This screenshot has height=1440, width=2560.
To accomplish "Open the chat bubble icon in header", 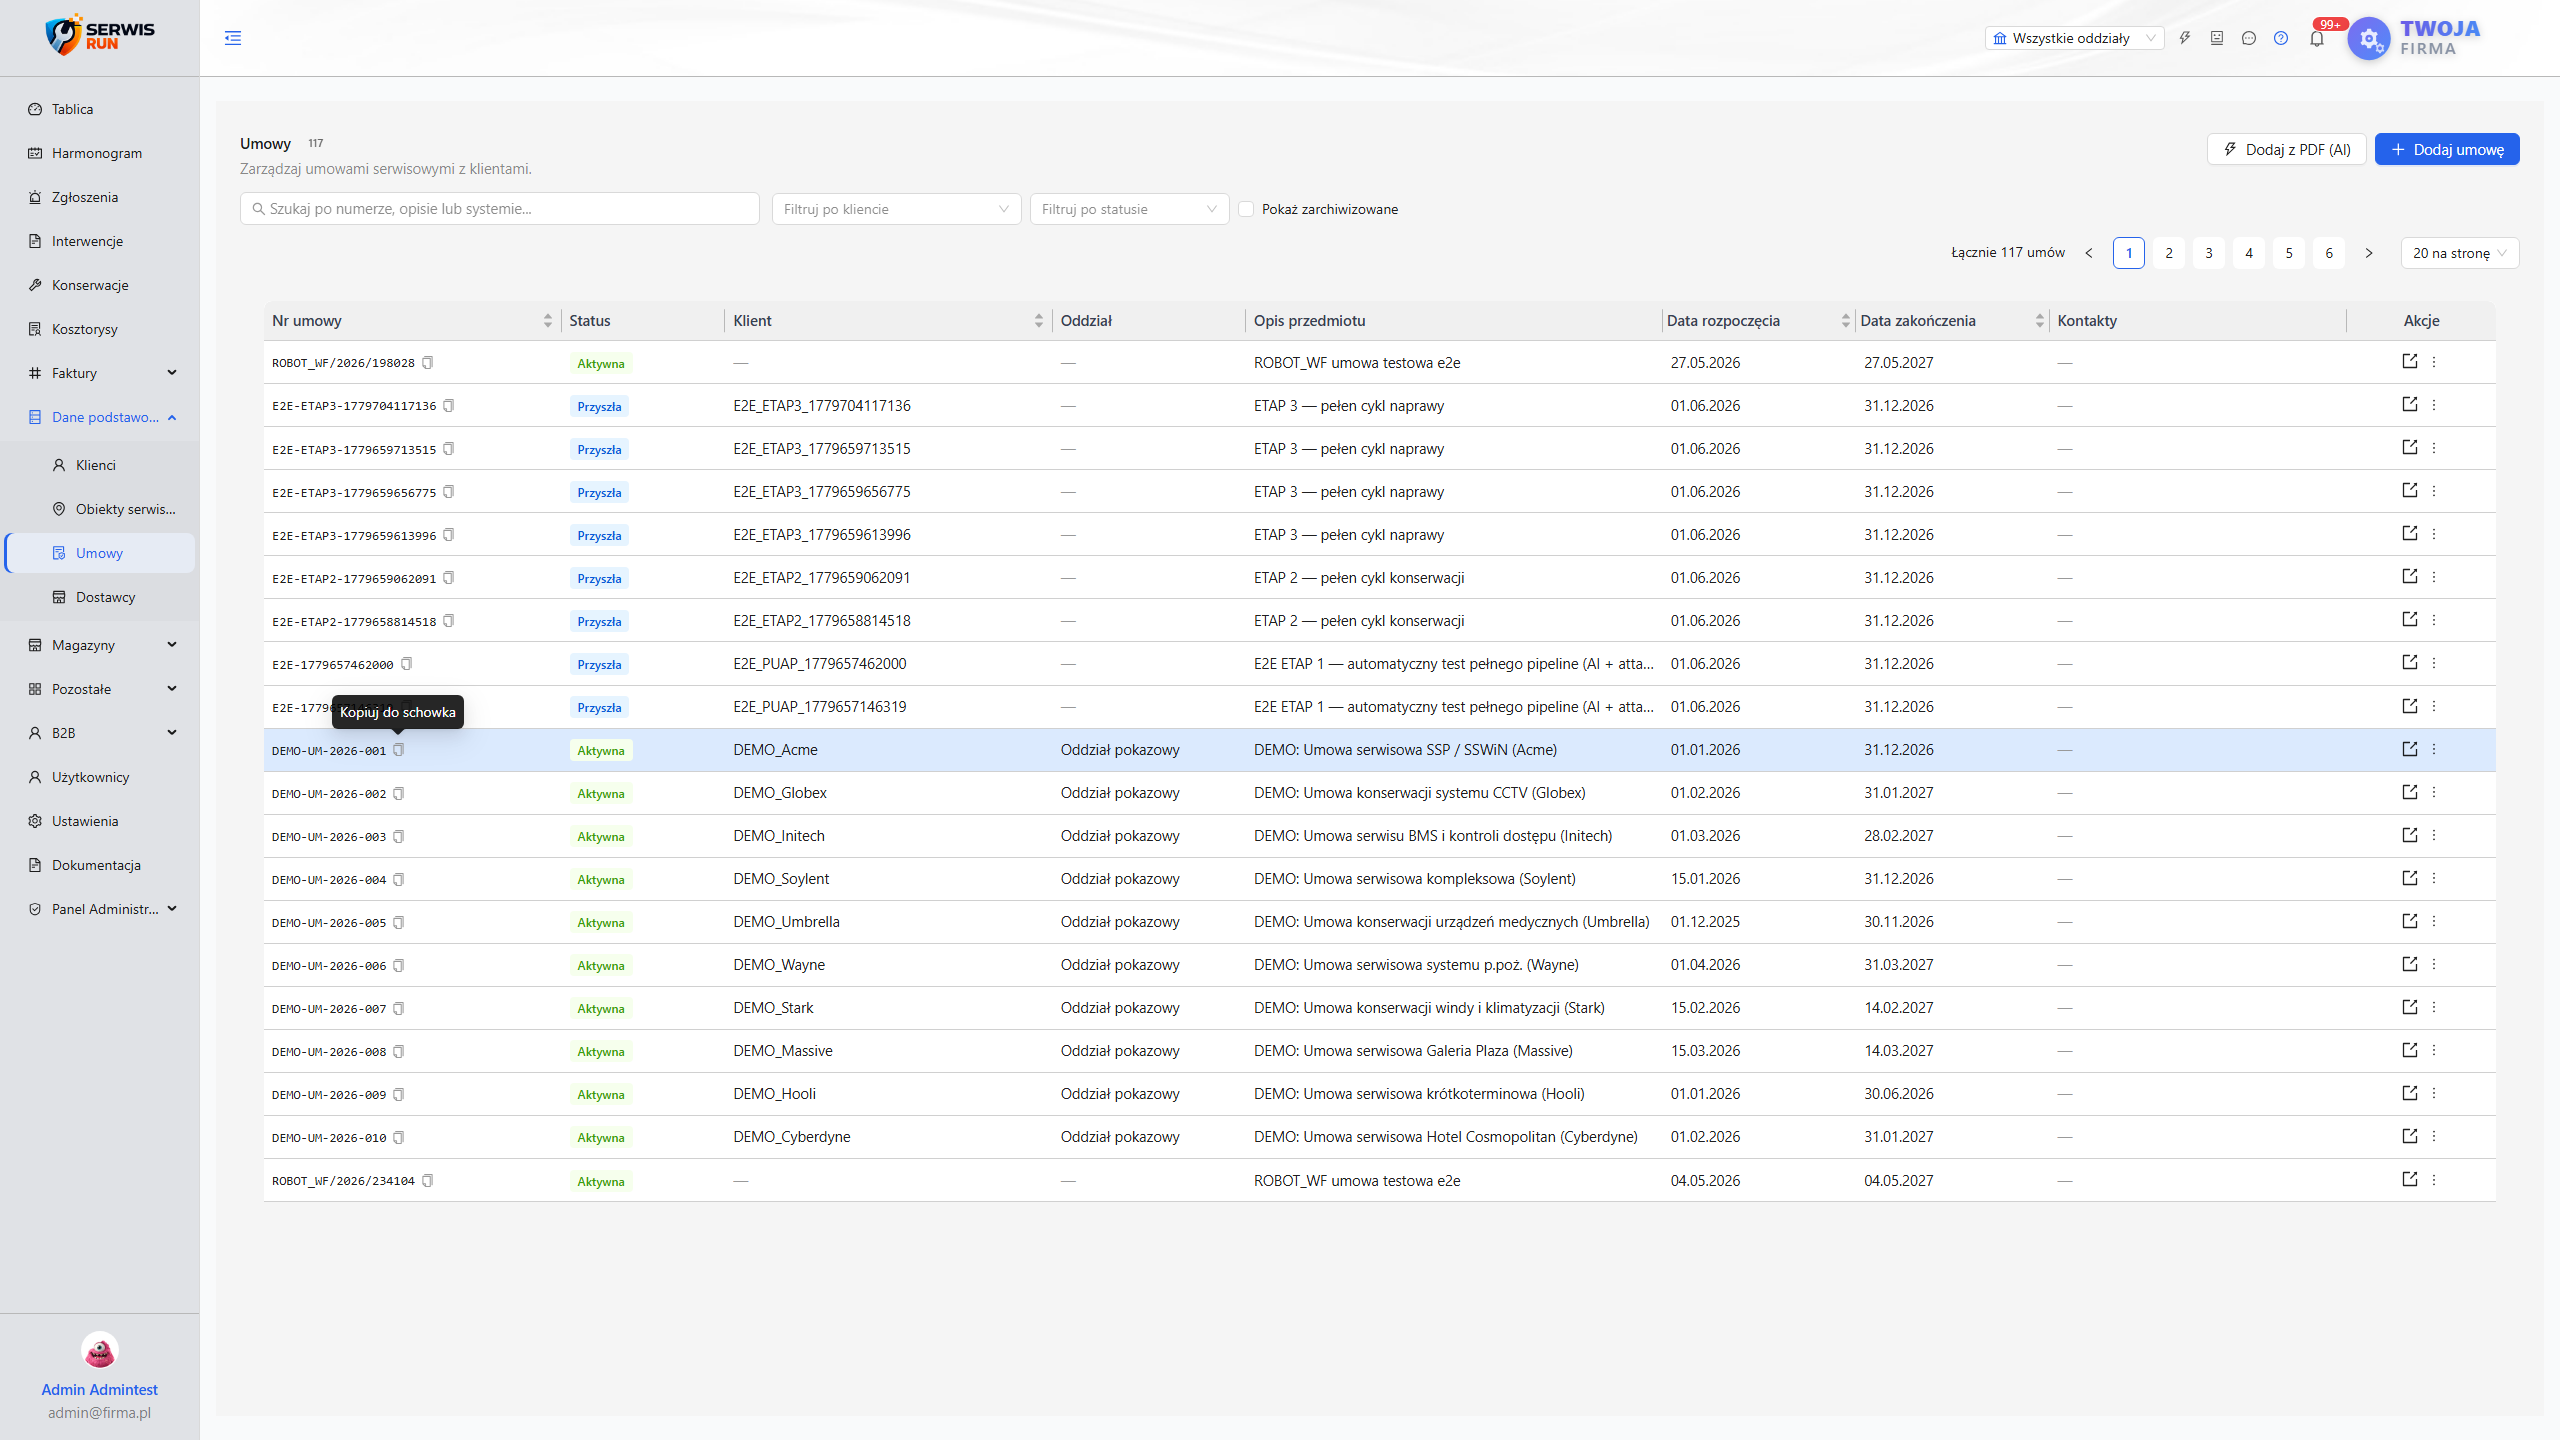I will (x=2249, y=38).
